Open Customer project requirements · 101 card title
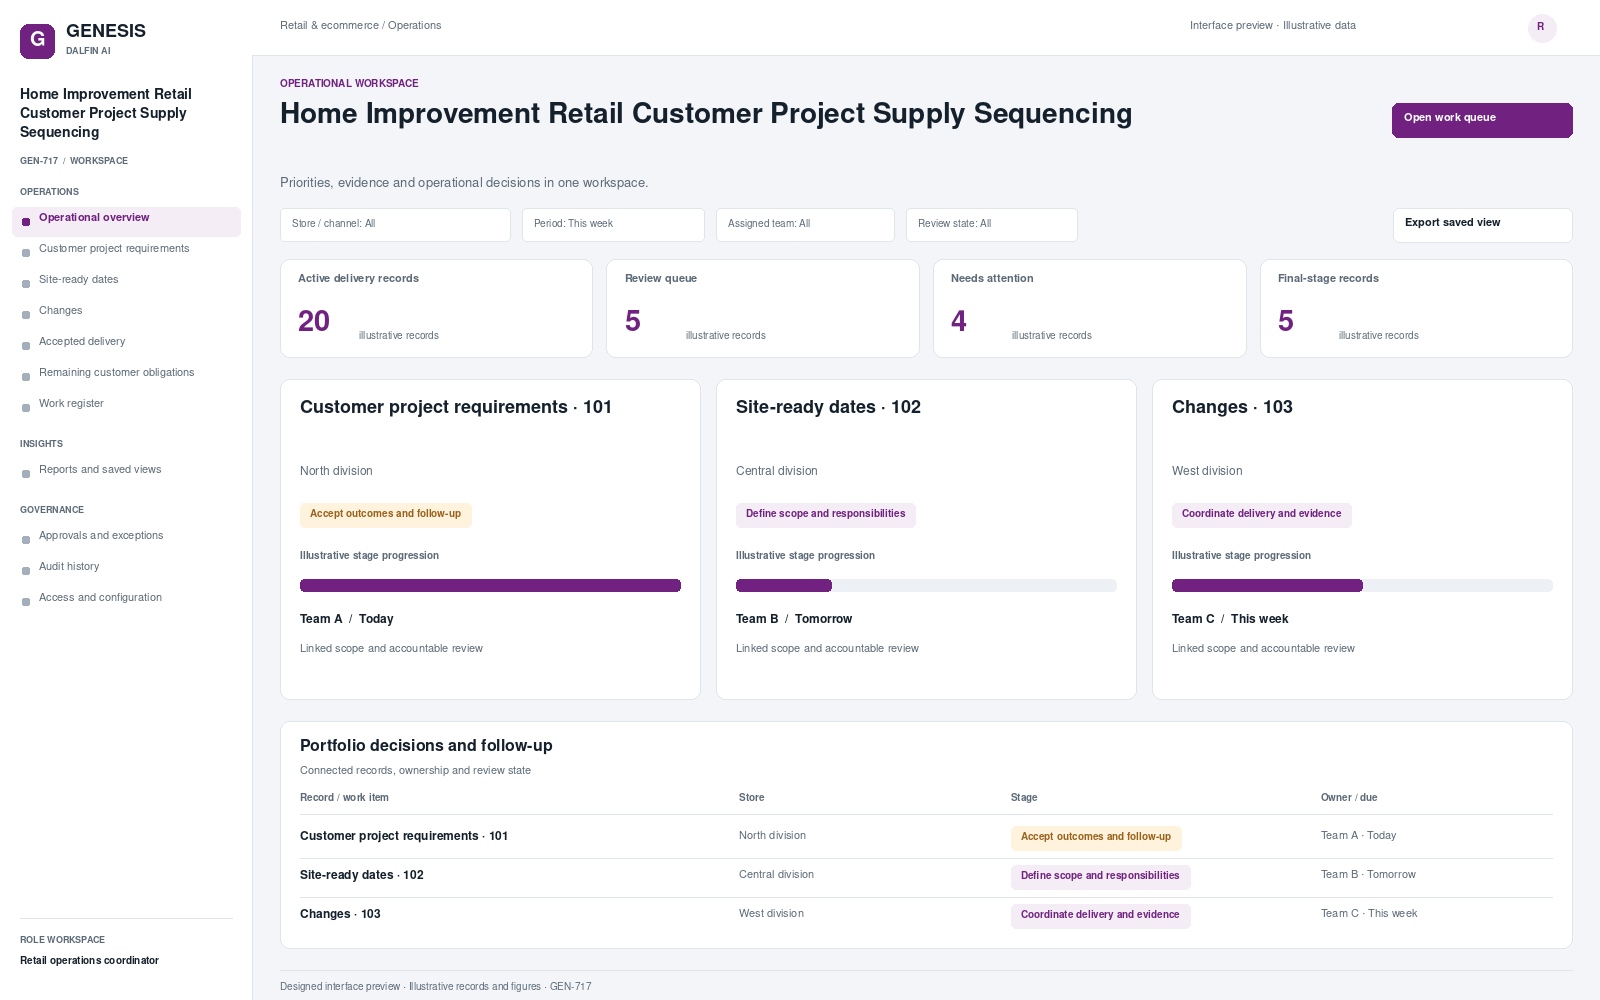Image resolution: width=1600 pixels, height=1000 pixels. pyautogui.click(x=456, y=407)
